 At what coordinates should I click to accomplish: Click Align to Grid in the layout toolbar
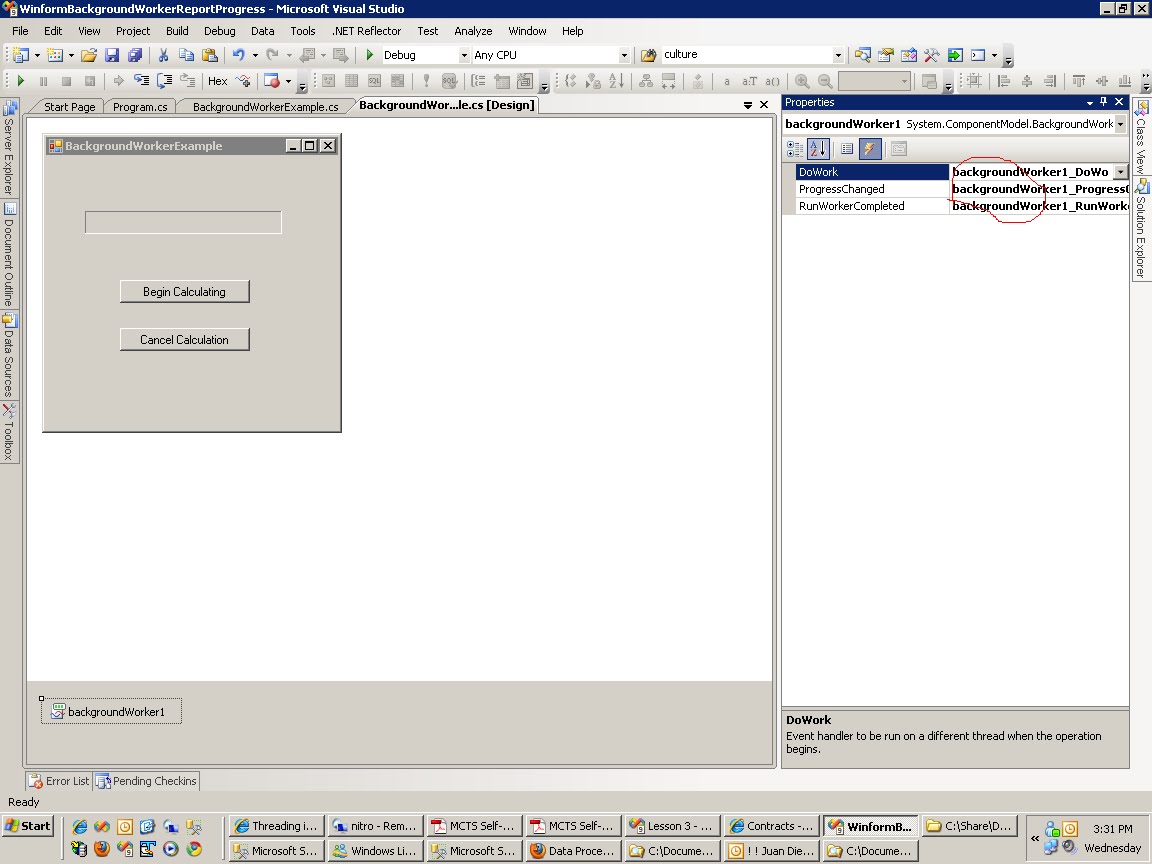click(974, 81)
